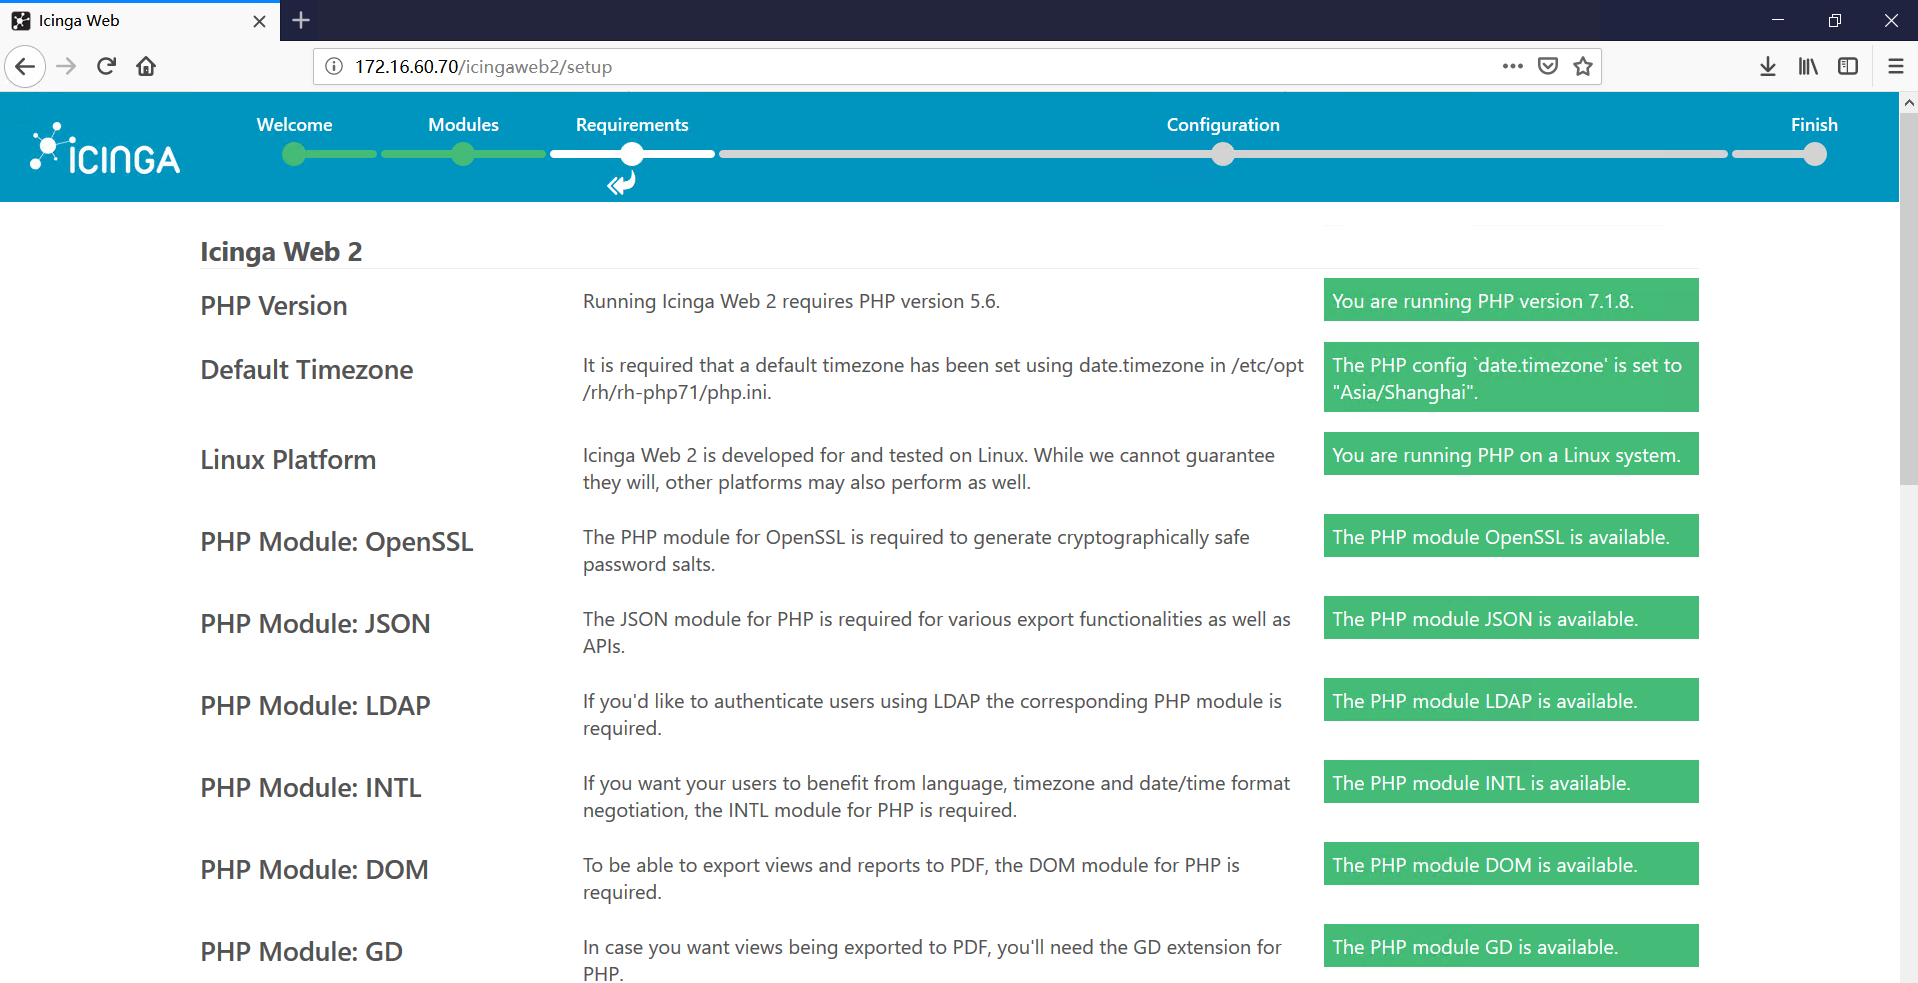
Task: Restore down the browser window
Action: [x=1834, y=20]
